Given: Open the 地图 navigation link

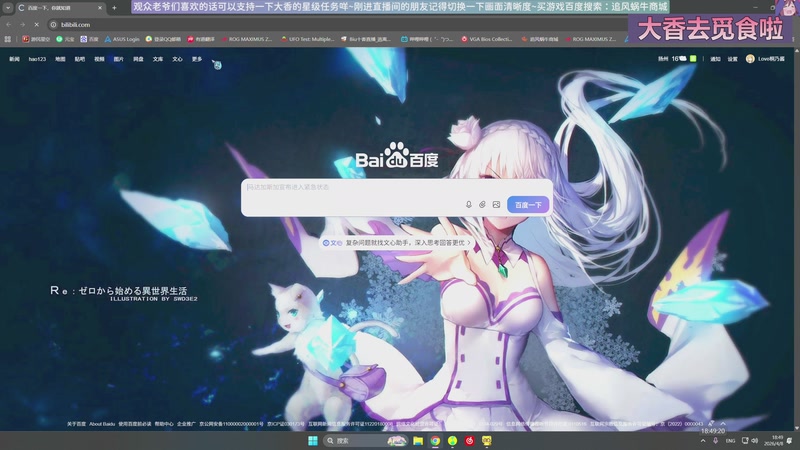Looking at the screenshot, I should pos(60,59).
